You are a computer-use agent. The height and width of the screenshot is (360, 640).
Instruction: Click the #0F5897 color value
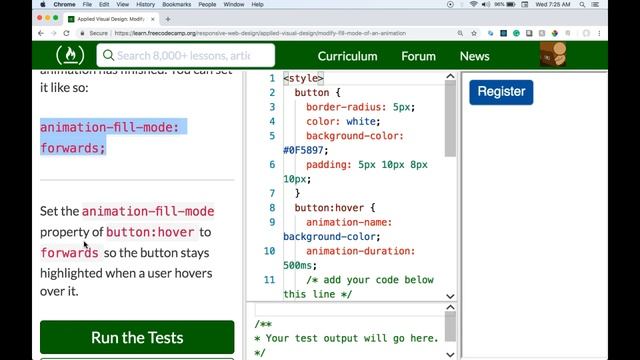pyautogui.click(x=303, y=150)
